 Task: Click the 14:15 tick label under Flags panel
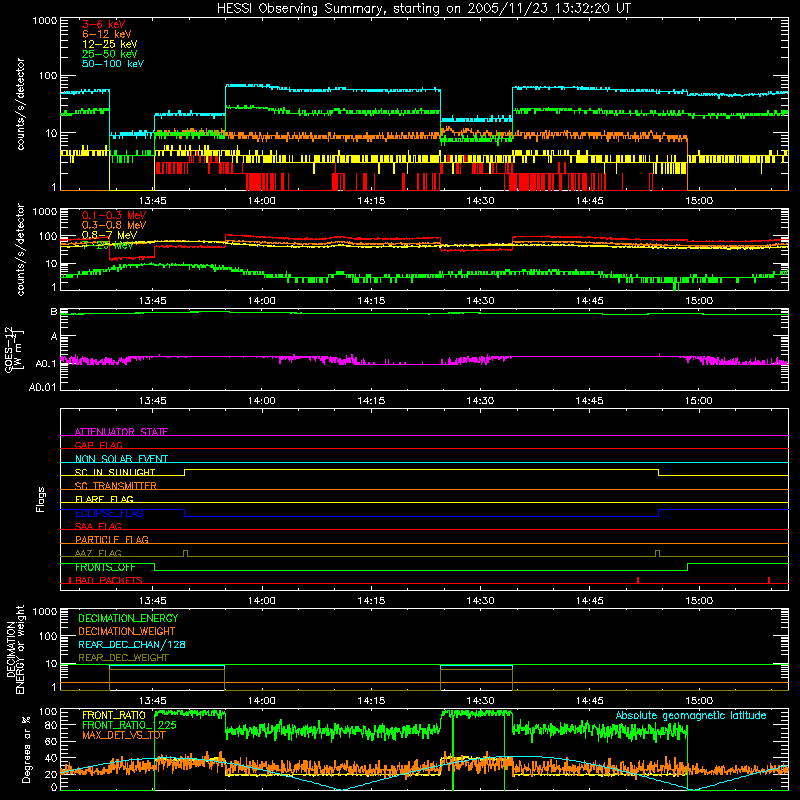tap(371, 601)
